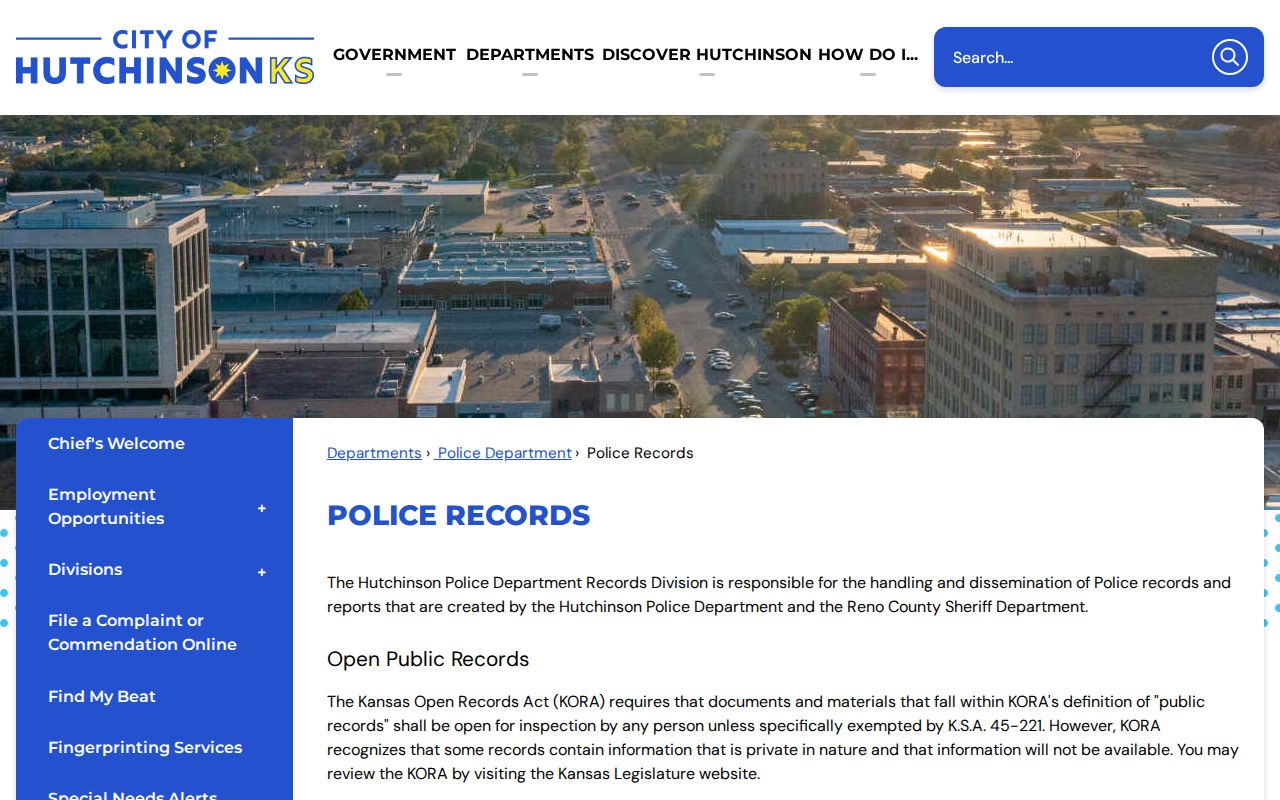Follow the Police Department breadcrumb link
This screenshot has height=800, width=1280.
click(504, 453)
